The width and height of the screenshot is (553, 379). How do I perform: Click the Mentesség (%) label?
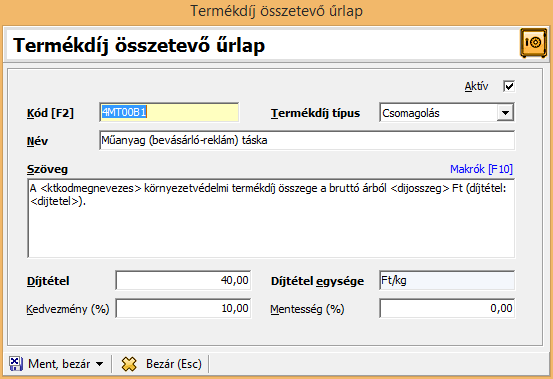(307, 309)
